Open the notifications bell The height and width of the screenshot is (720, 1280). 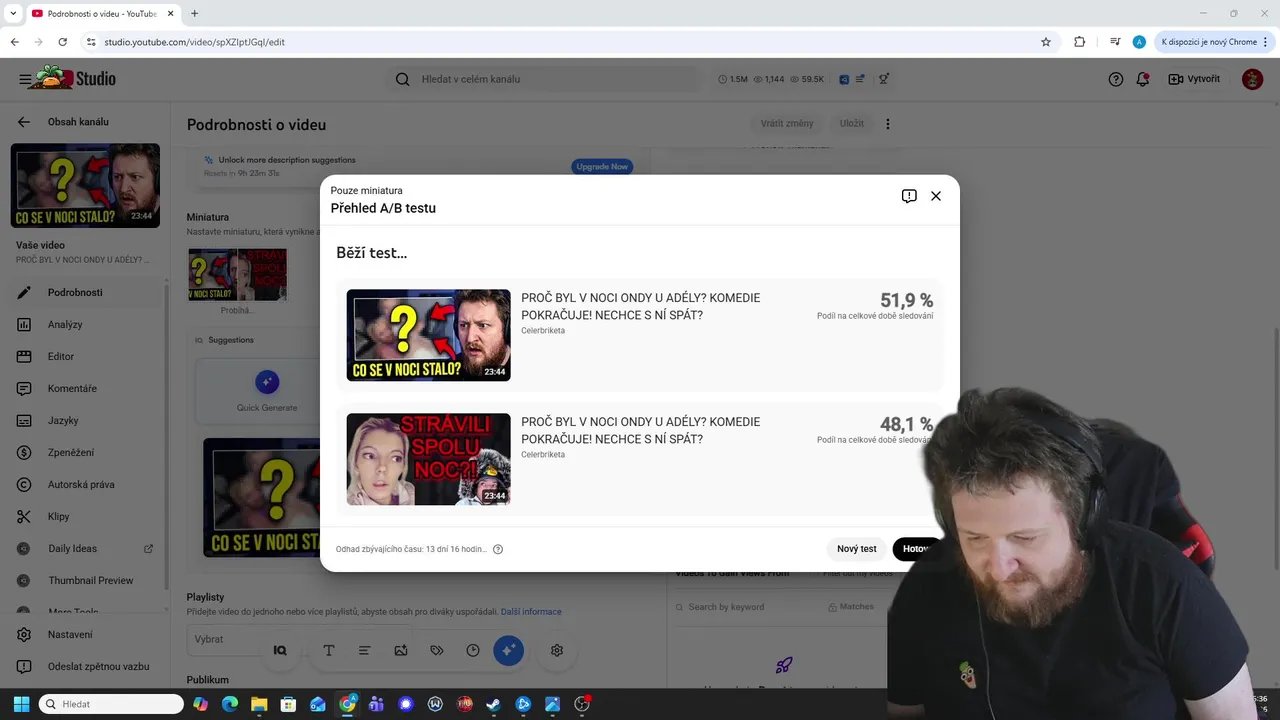[x=1142, y=79]
